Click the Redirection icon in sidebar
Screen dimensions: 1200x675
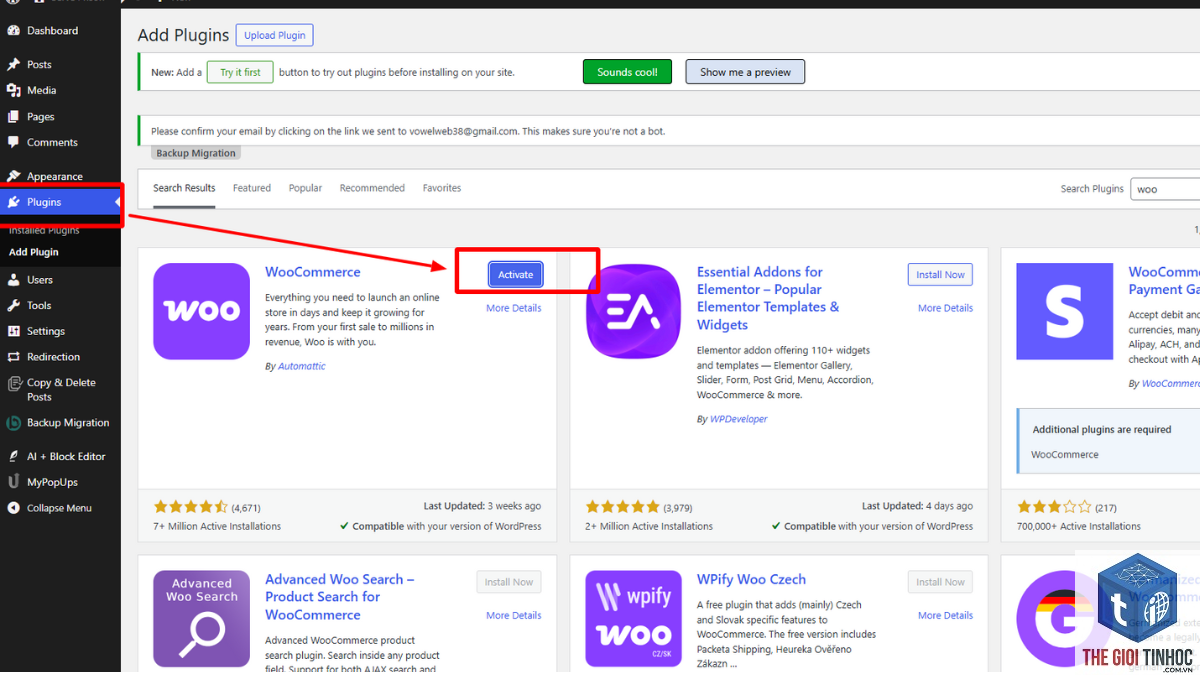click(x=13, y=357)
